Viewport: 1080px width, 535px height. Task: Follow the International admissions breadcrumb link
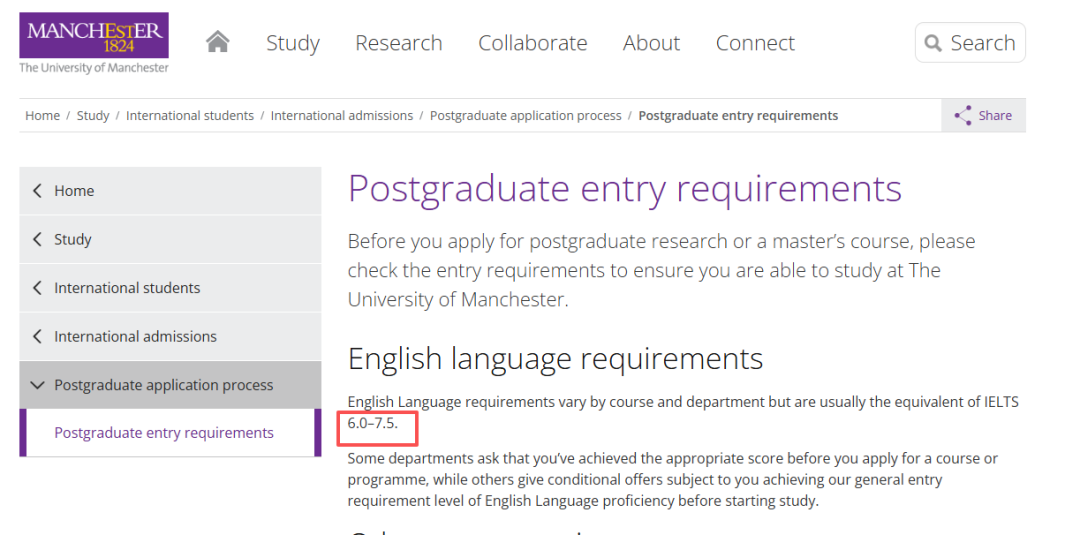341,116
